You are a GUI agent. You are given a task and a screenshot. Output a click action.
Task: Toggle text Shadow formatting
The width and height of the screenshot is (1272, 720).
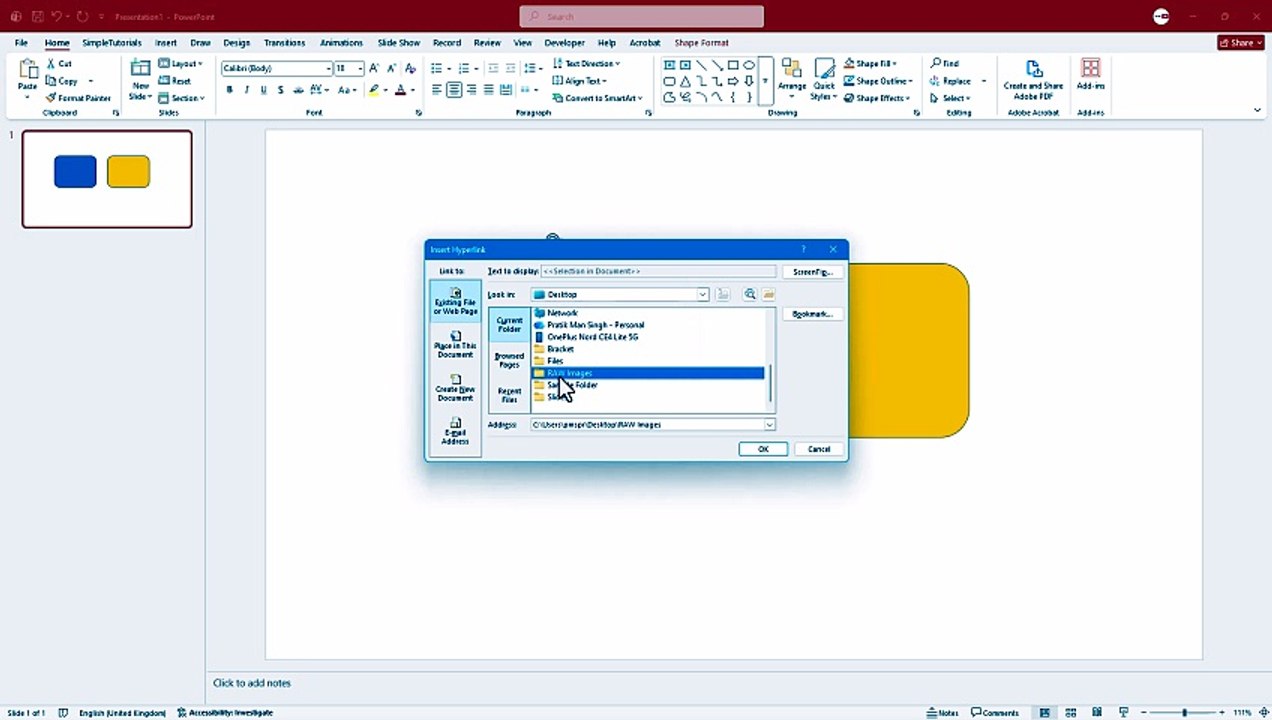pos(281,90)
